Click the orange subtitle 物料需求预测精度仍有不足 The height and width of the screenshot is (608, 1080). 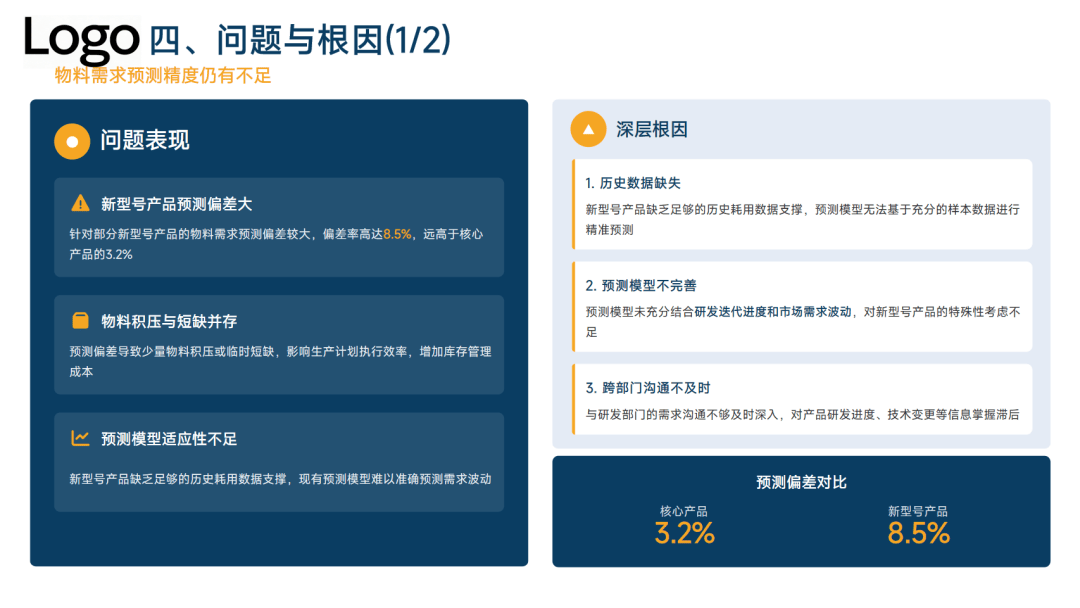[163, 76]
